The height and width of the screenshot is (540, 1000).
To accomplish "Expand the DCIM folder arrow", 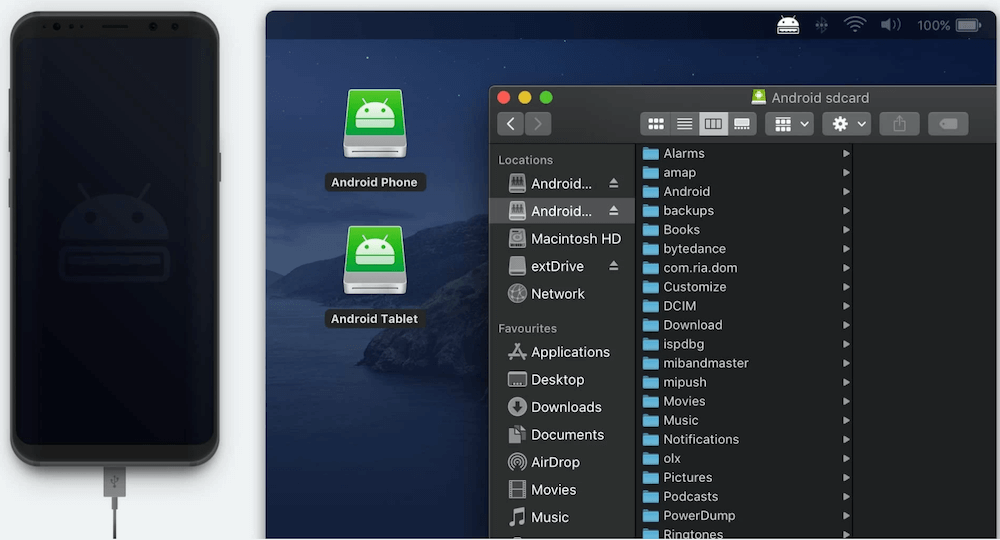I will point(846,306).
